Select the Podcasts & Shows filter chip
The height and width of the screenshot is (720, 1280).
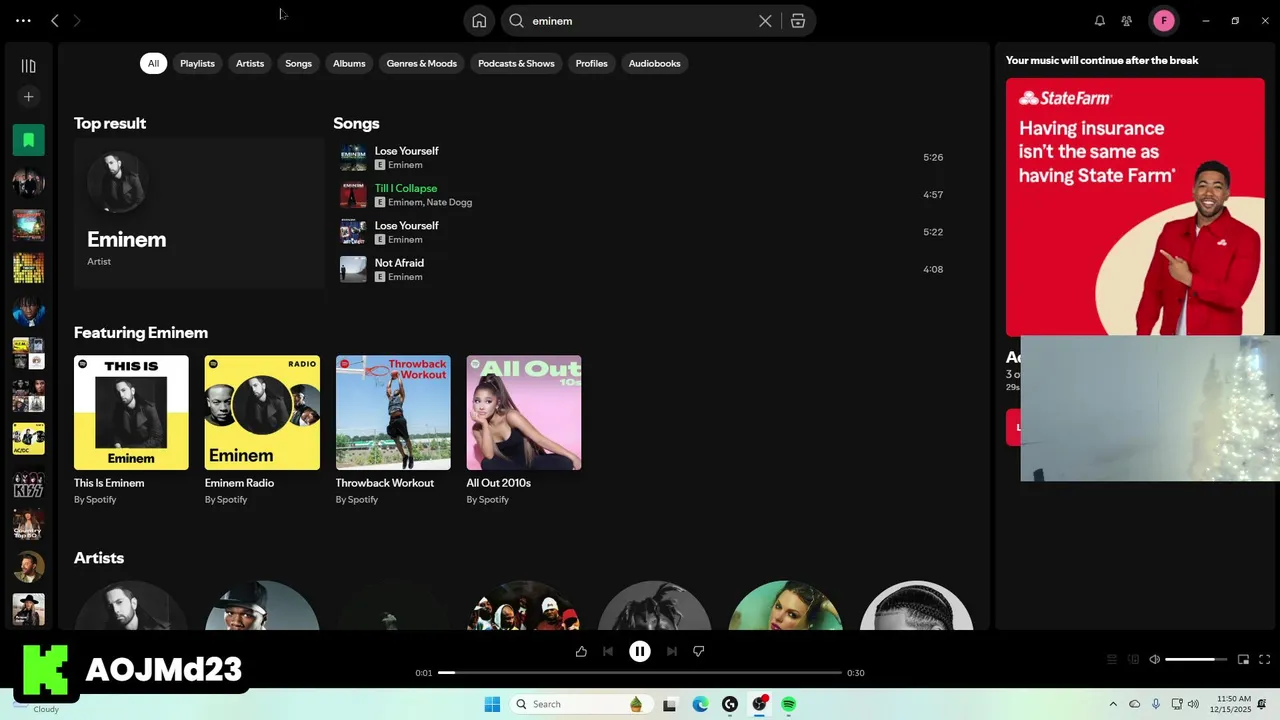(516, 63)
